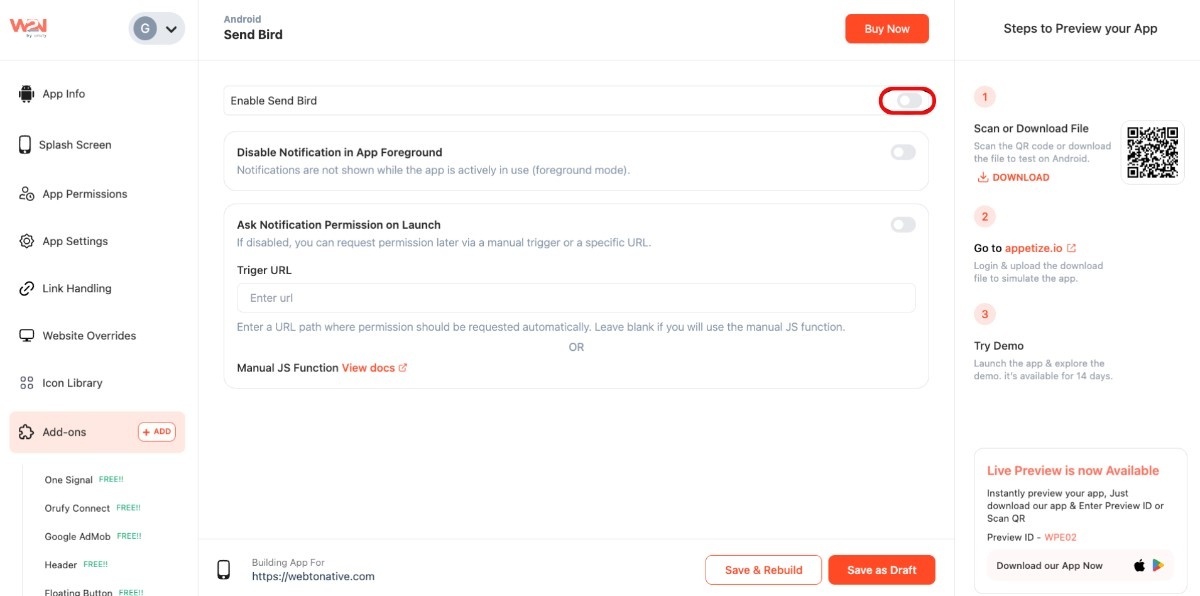Expand the Add-ons section in sidebar
Viewport: 1200px width, 596px height.
point(65,432)
